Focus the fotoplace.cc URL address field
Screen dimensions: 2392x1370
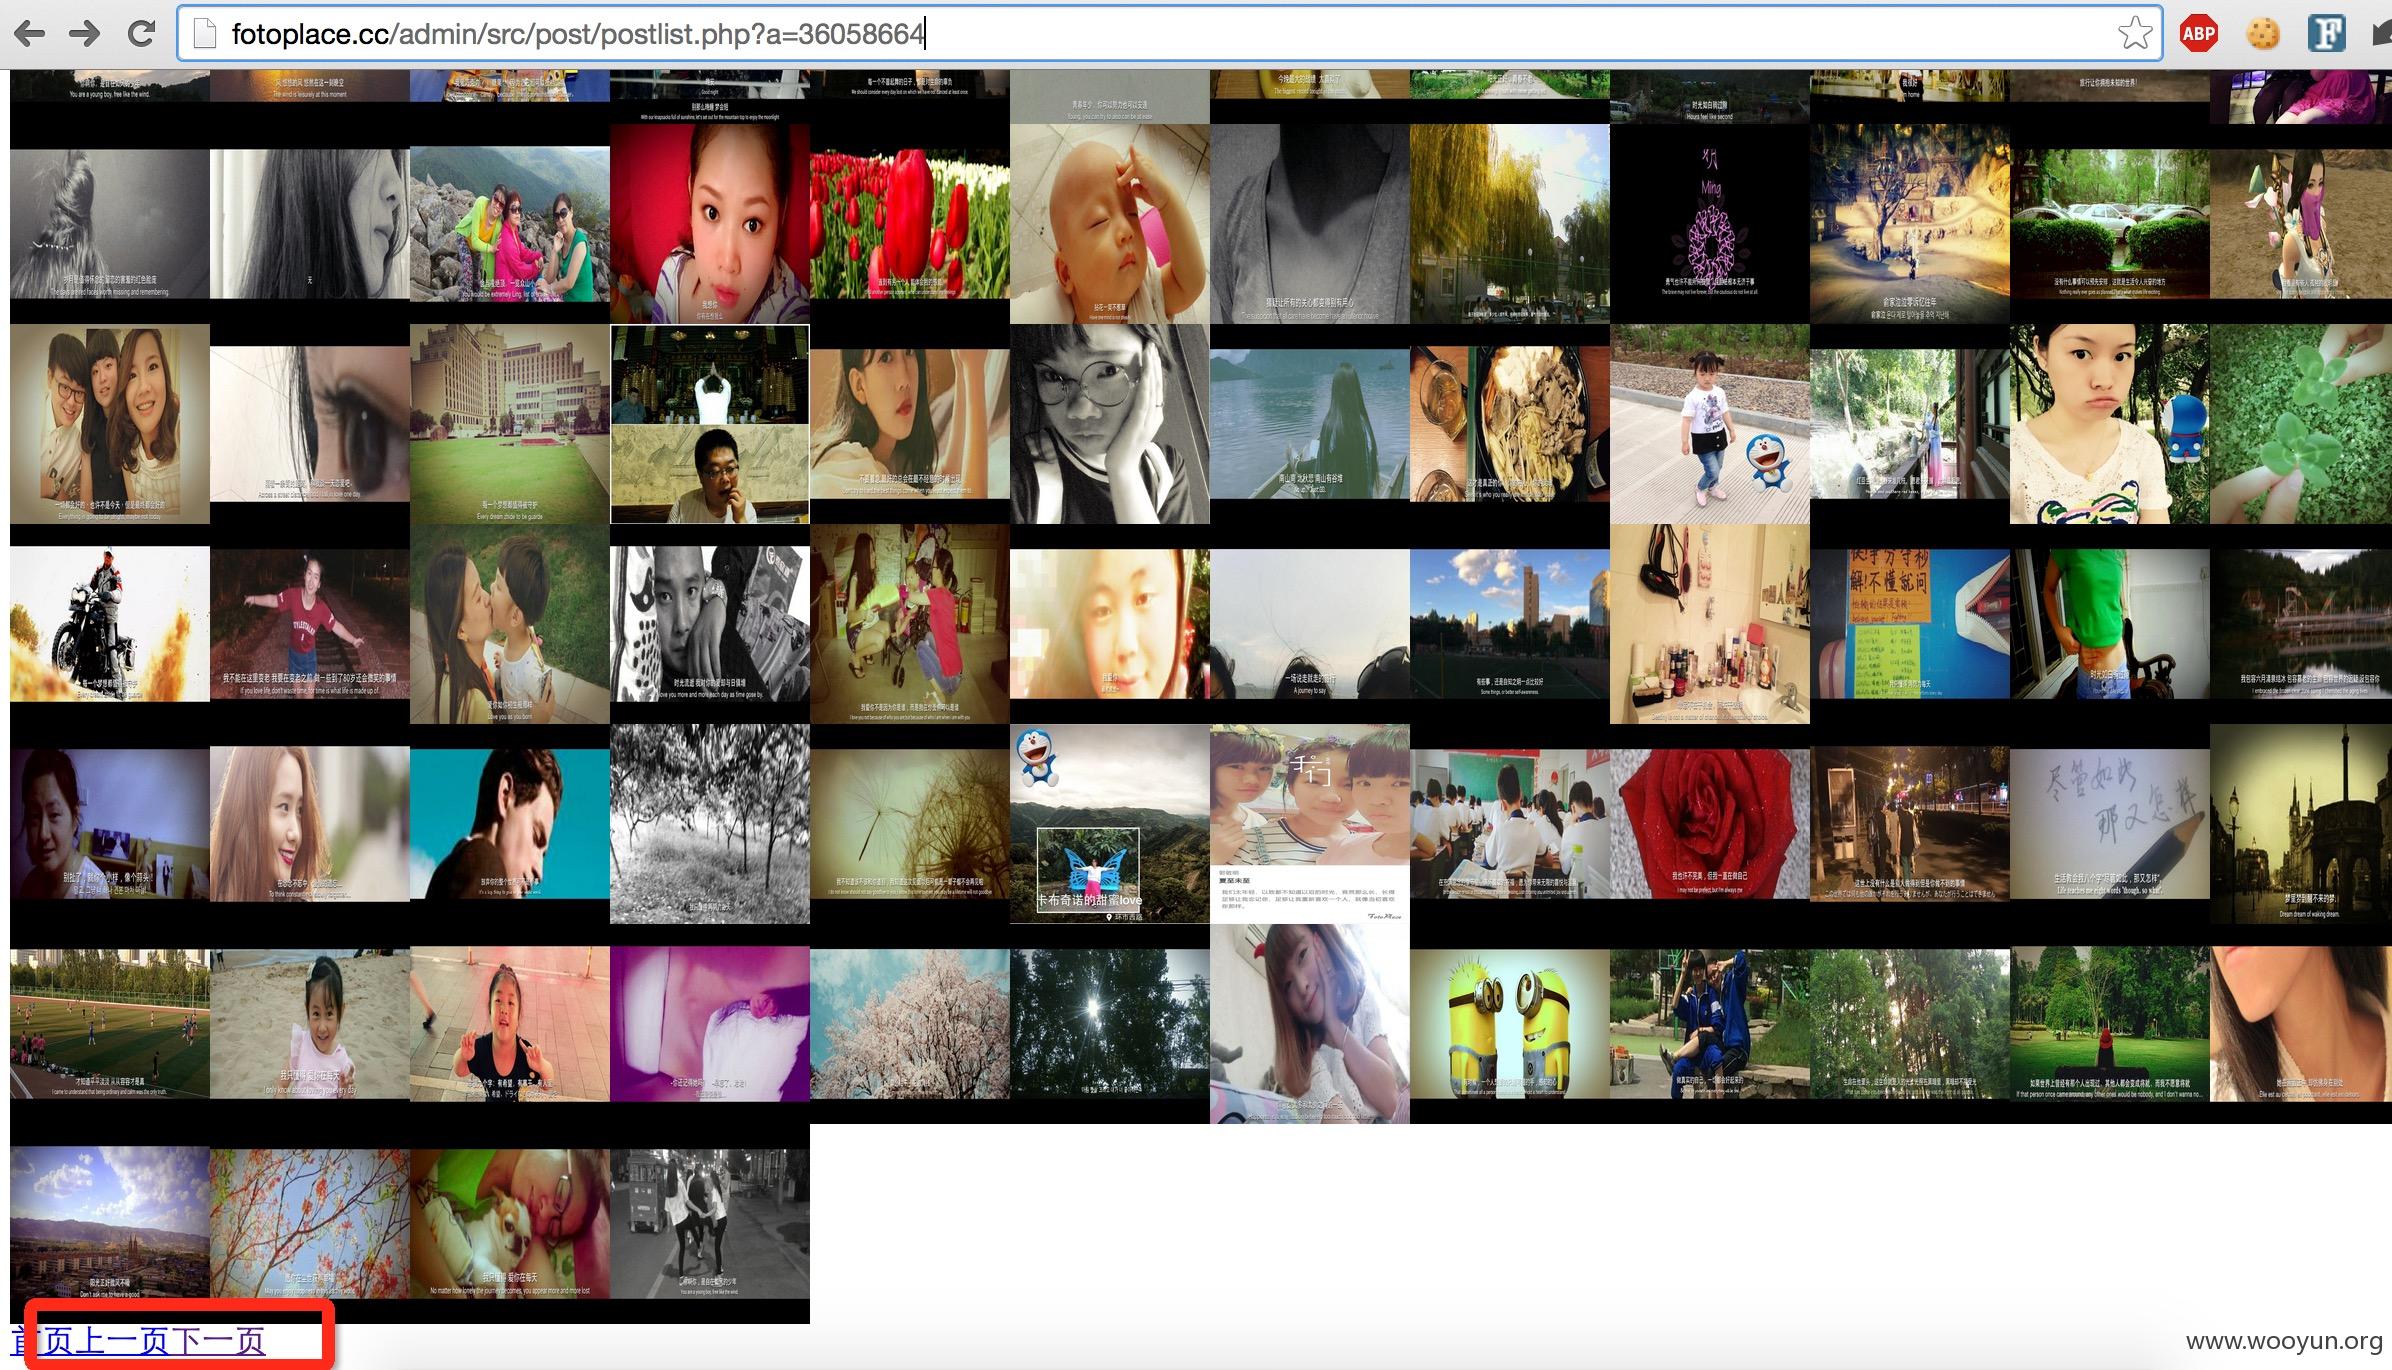(1170, 34)
